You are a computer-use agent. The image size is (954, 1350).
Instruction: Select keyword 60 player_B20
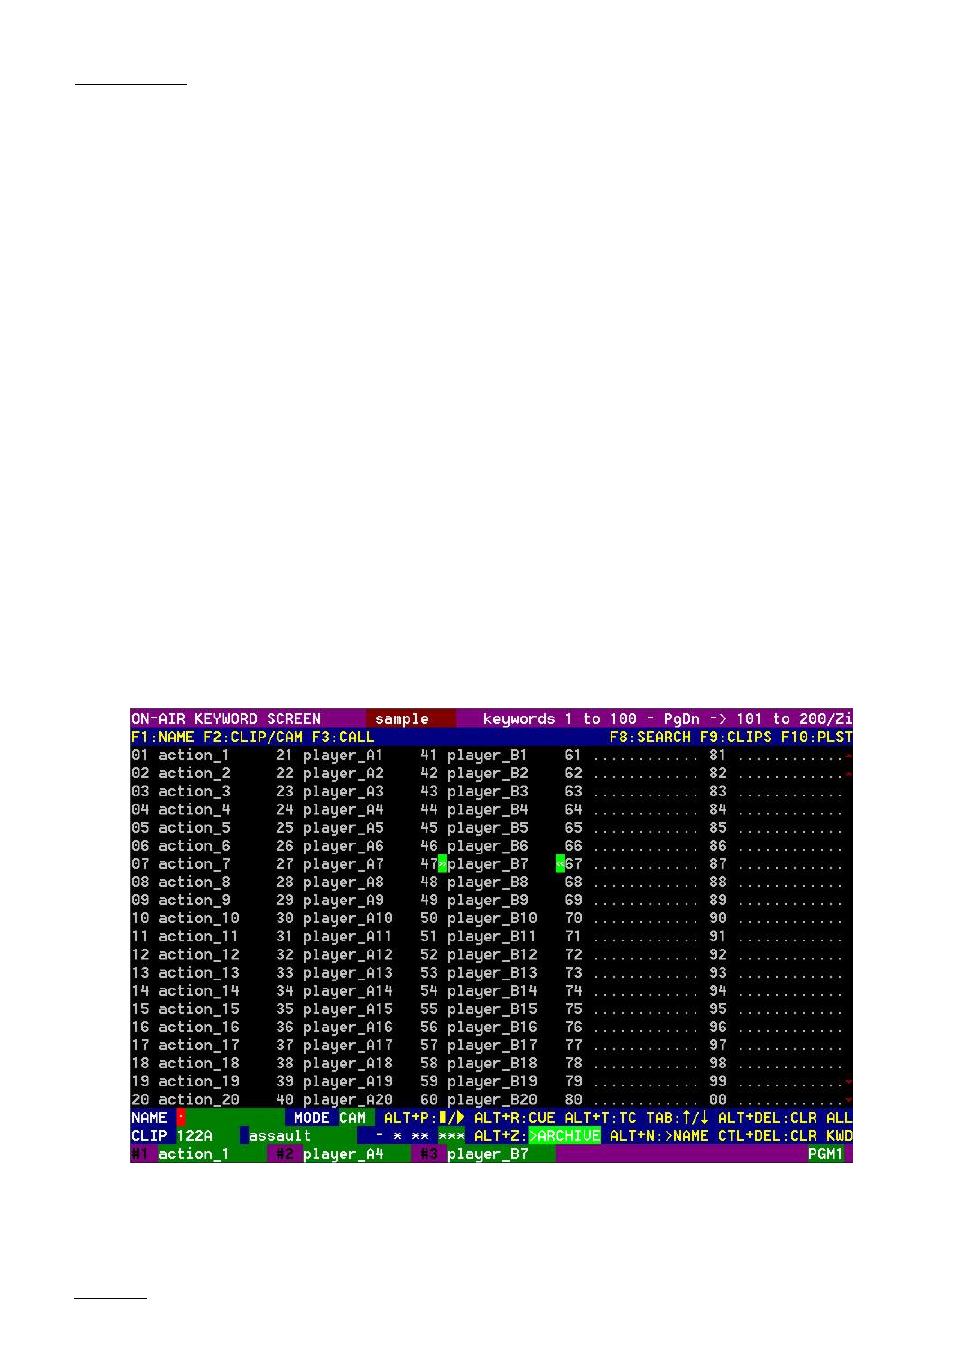click(x=479, y=1099)
